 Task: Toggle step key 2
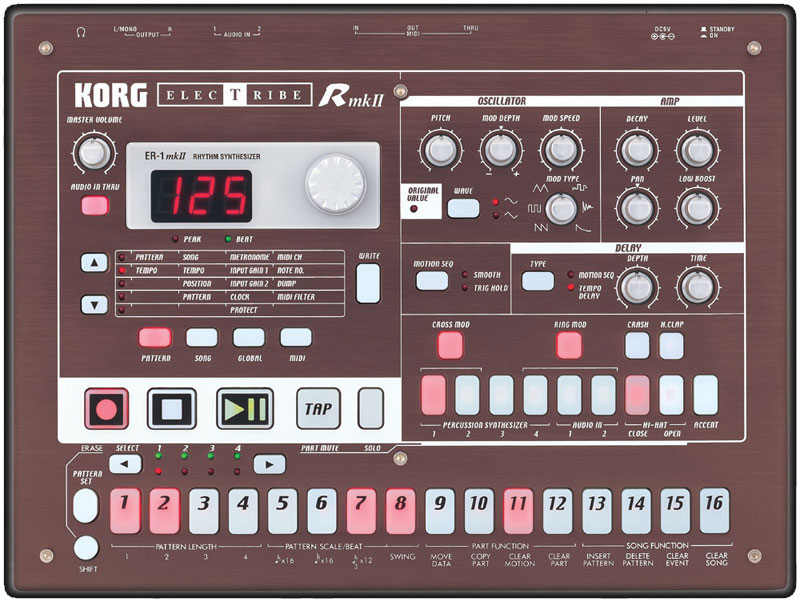click(x=164, y=511)
